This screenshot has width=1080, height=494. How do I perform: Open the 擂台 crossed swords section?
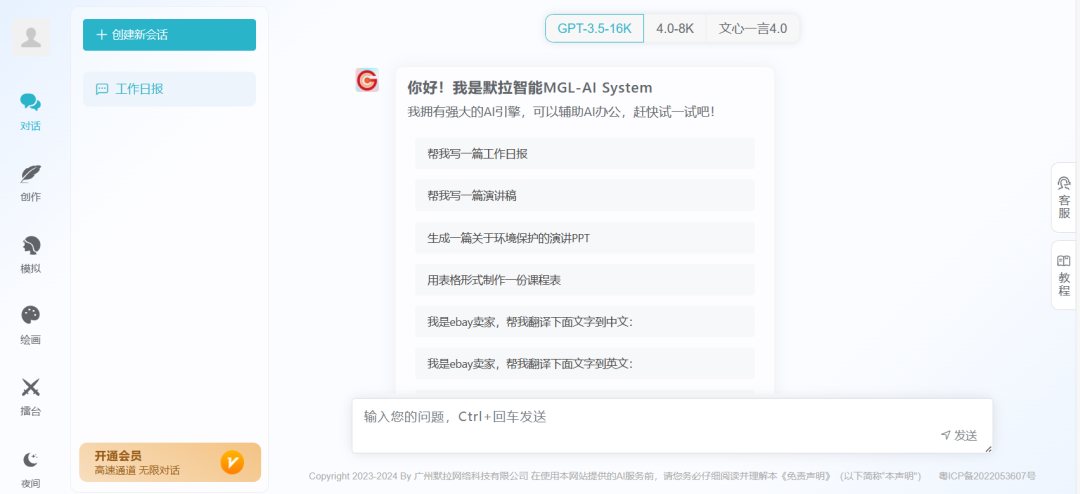click(x=30, y=398)
